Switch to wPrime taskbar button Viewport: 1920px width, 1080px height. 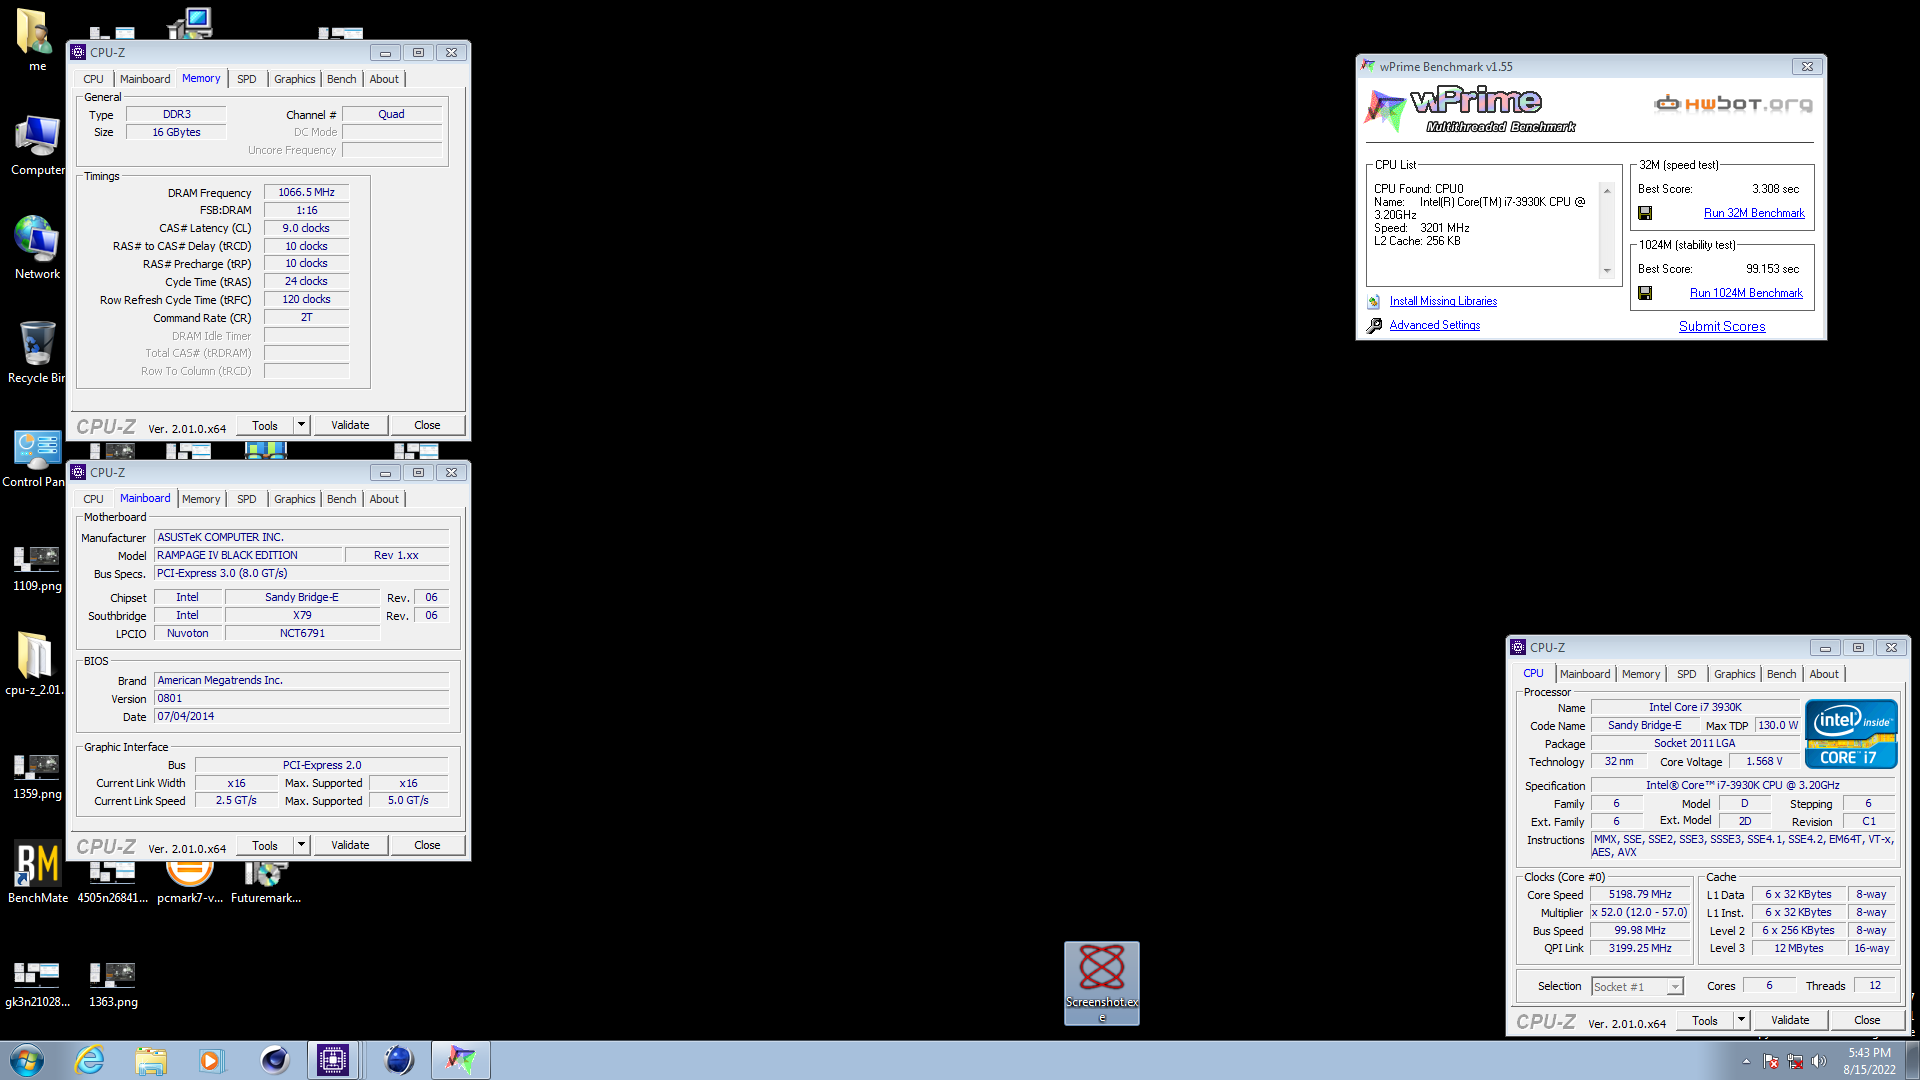(x=461, y=1060)
